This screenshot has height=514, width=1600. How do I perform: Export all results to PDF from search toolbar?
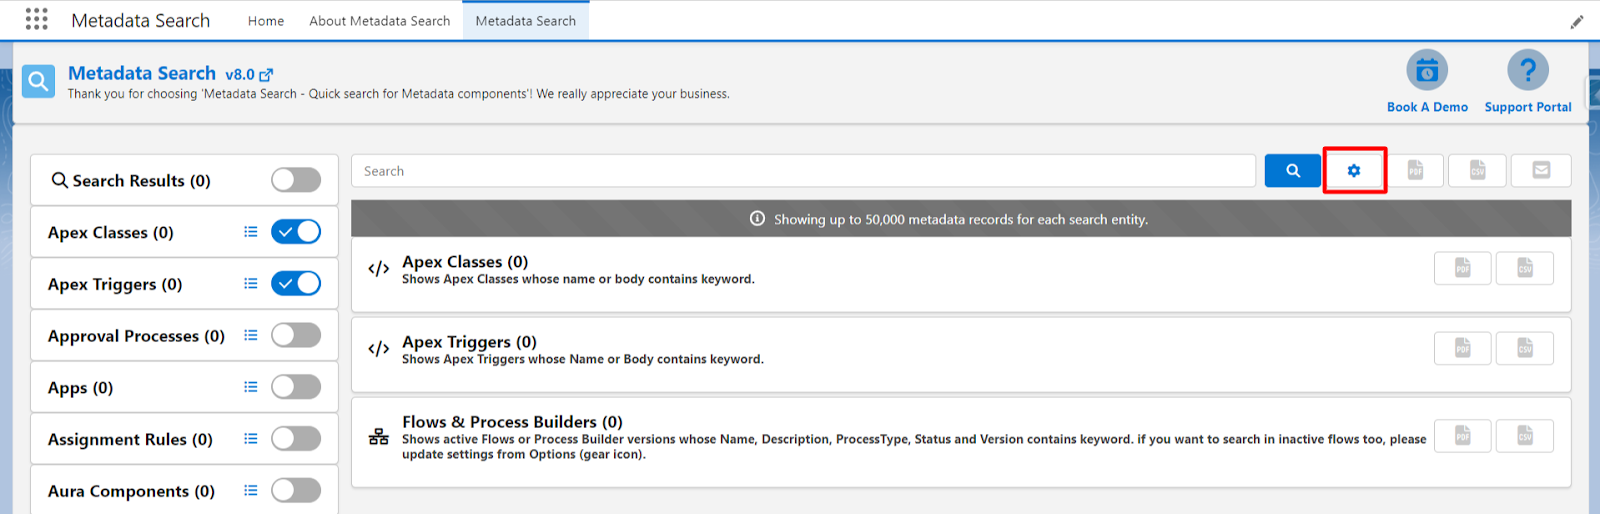tap(1415, 171)
